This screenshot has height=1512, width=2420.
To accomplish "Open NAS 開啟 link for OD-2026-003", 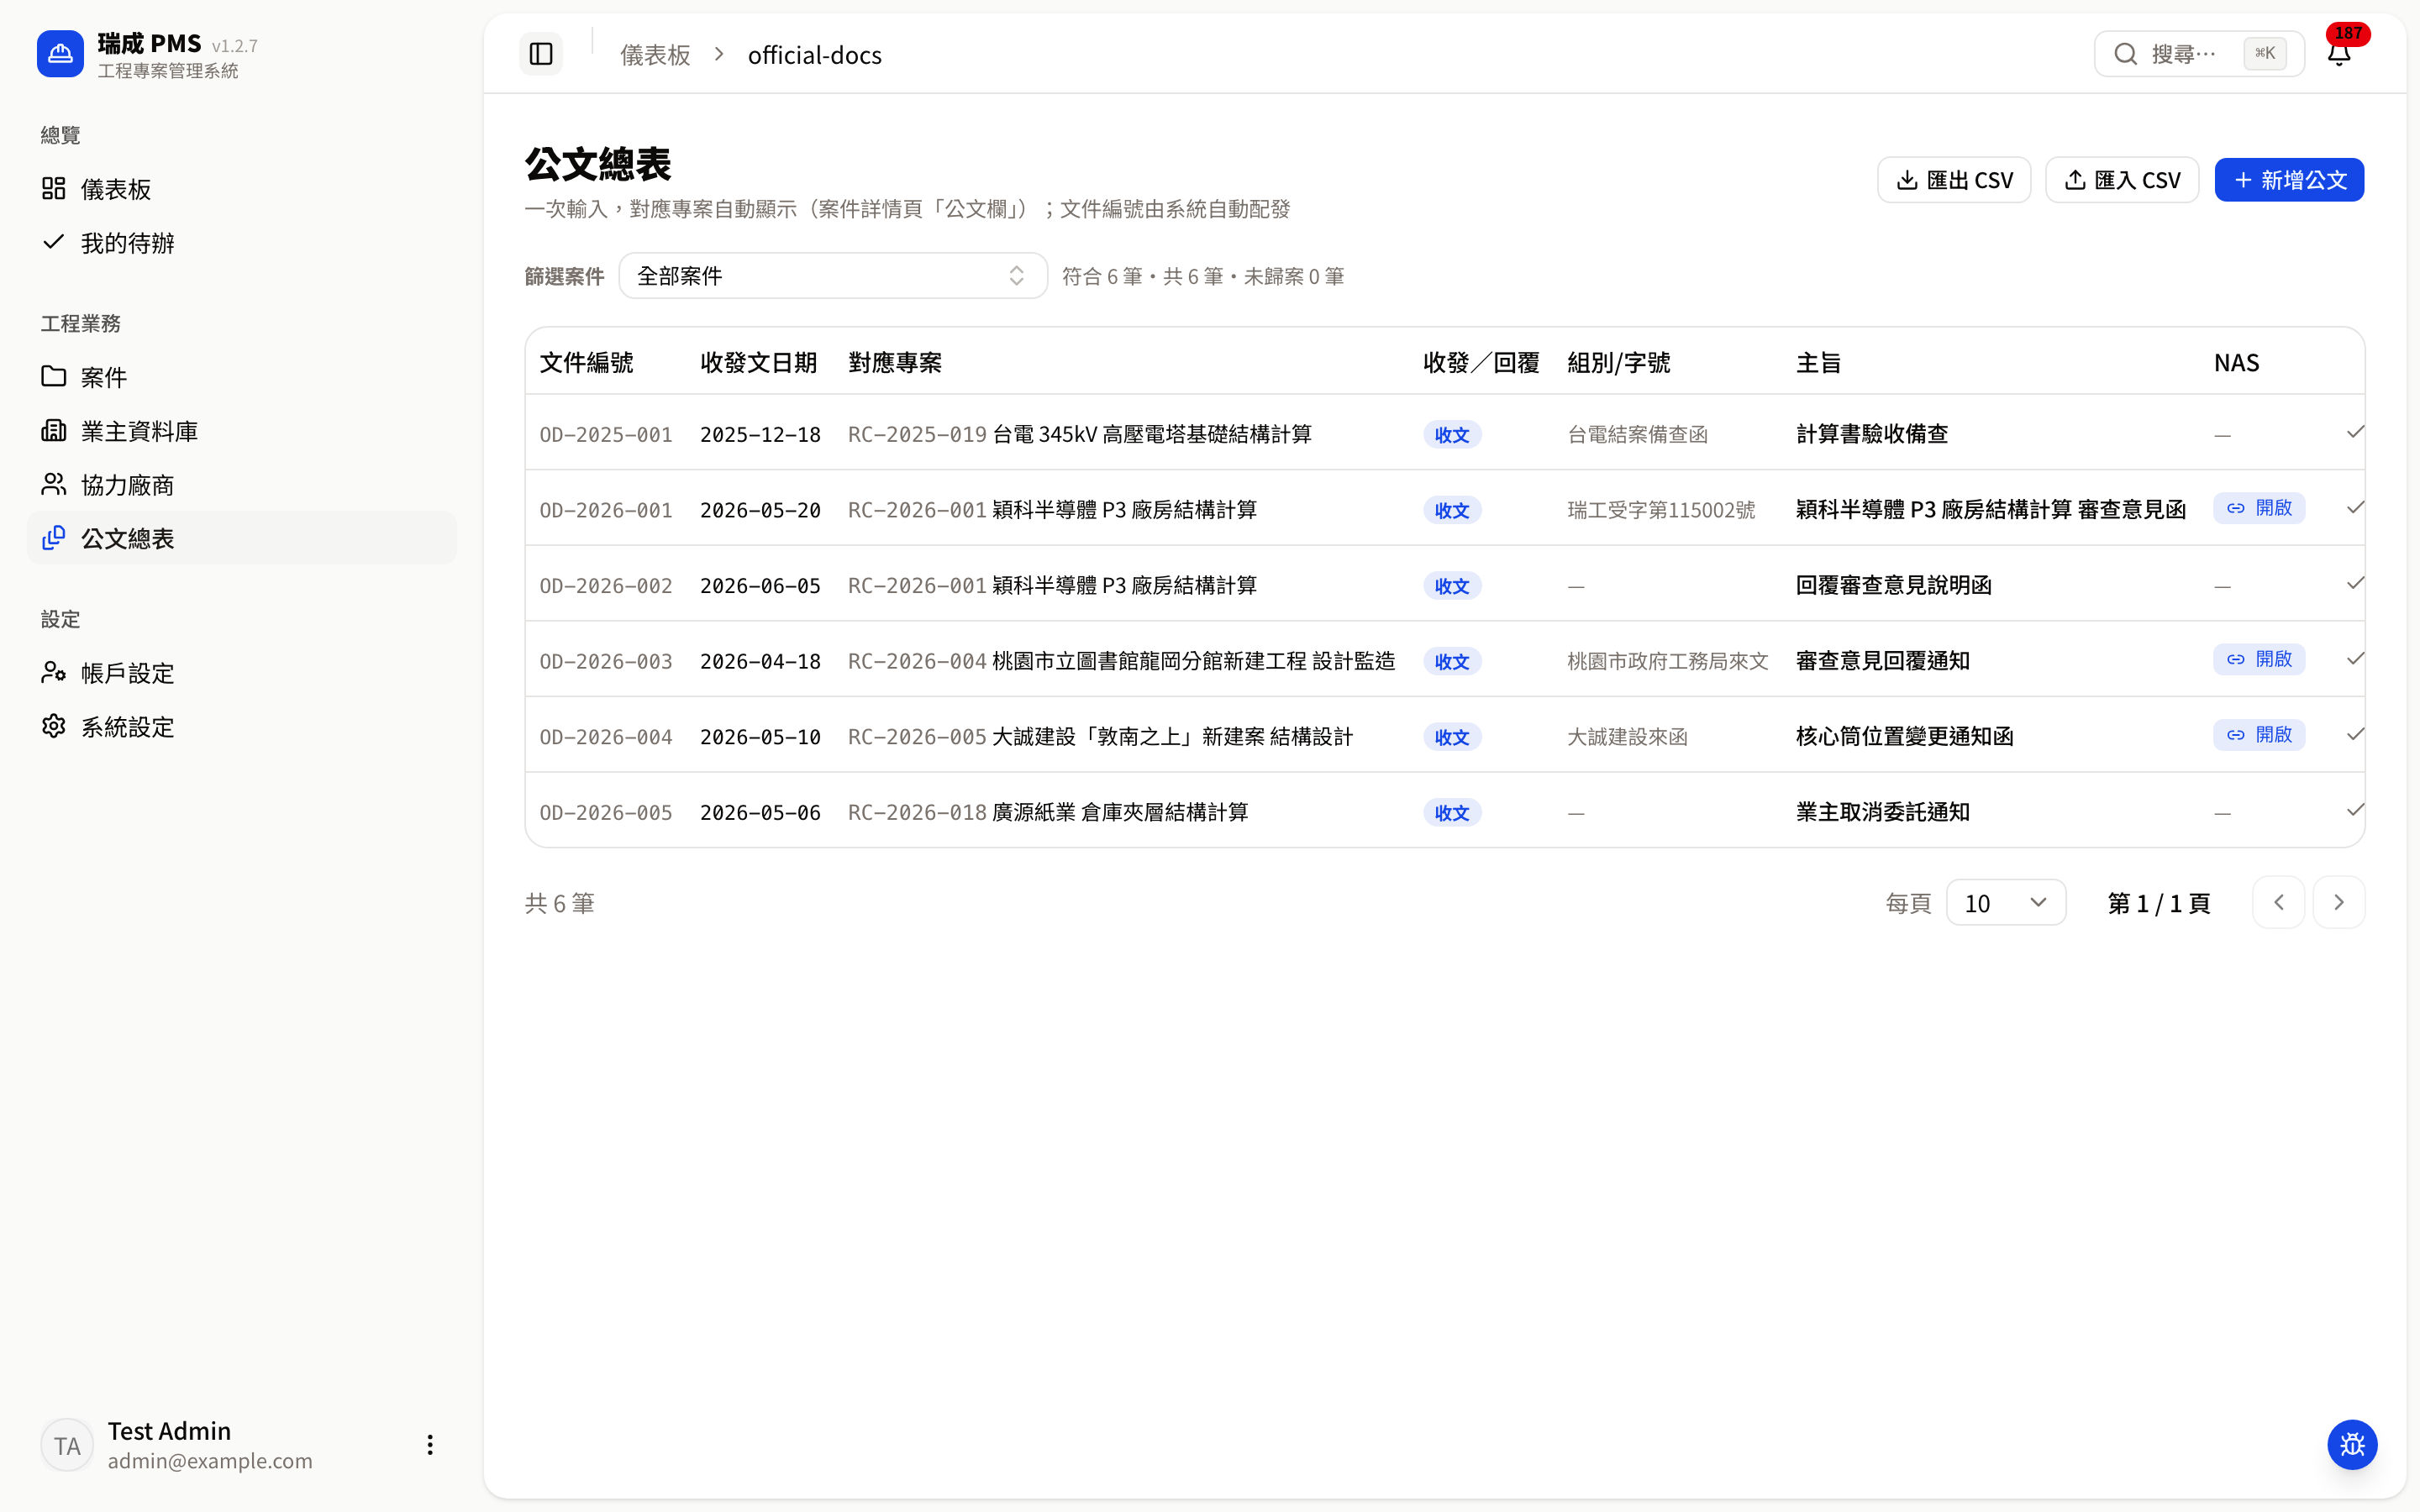I will point(2259,659).
